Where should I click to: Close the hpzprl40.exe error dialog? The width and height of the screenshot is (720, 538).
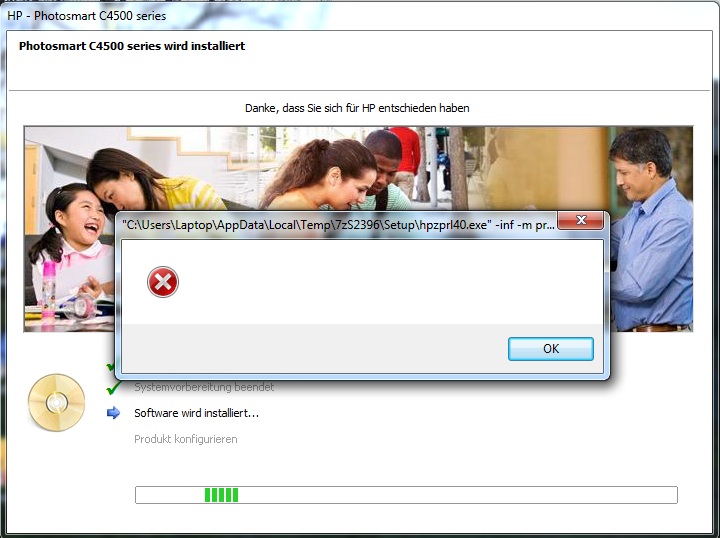click(580, 220)
